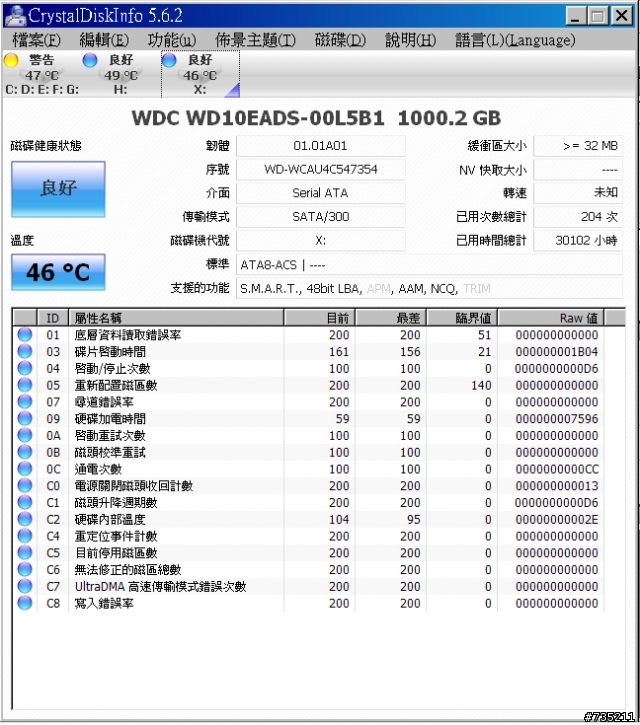Click the interface field Serial ATA
Screen dimensions: 640x725
pos(320,193)
